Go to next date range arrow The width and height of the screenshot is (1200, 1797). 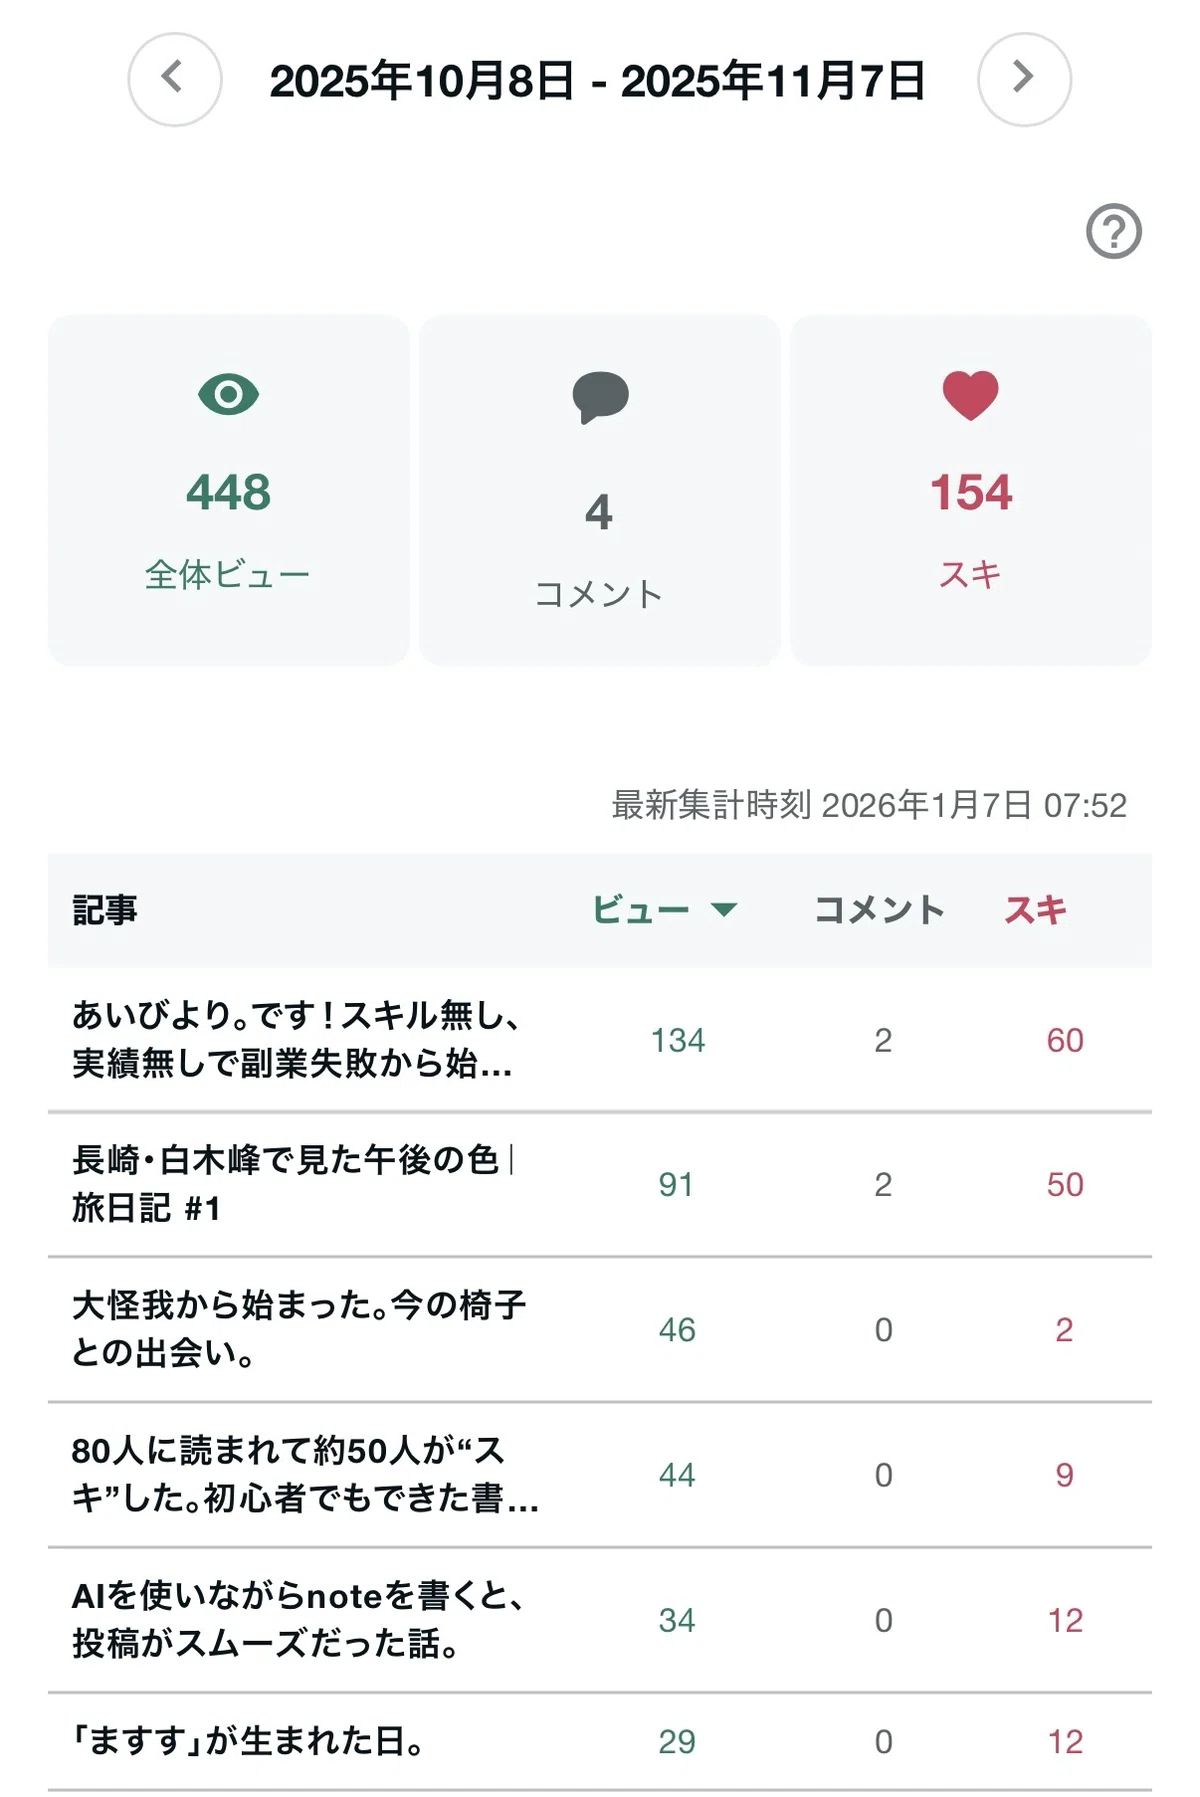pos(1024,79)
